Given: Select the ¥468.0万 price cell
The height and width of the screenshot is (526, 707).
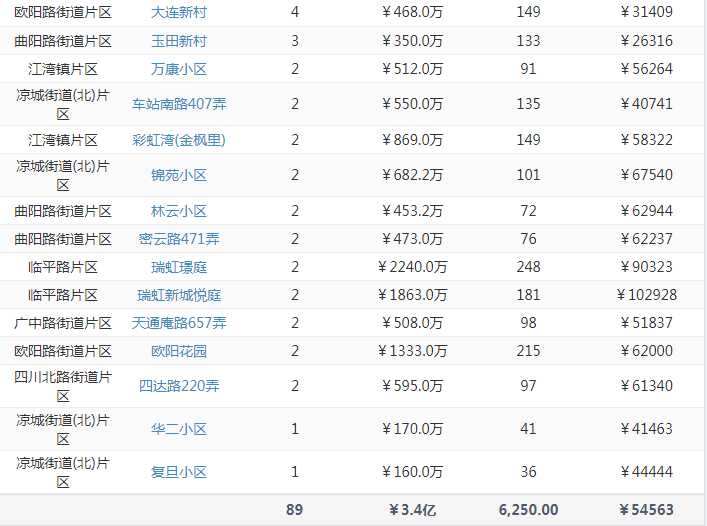Looking at the screenshot, I should (x=413, y=12).
